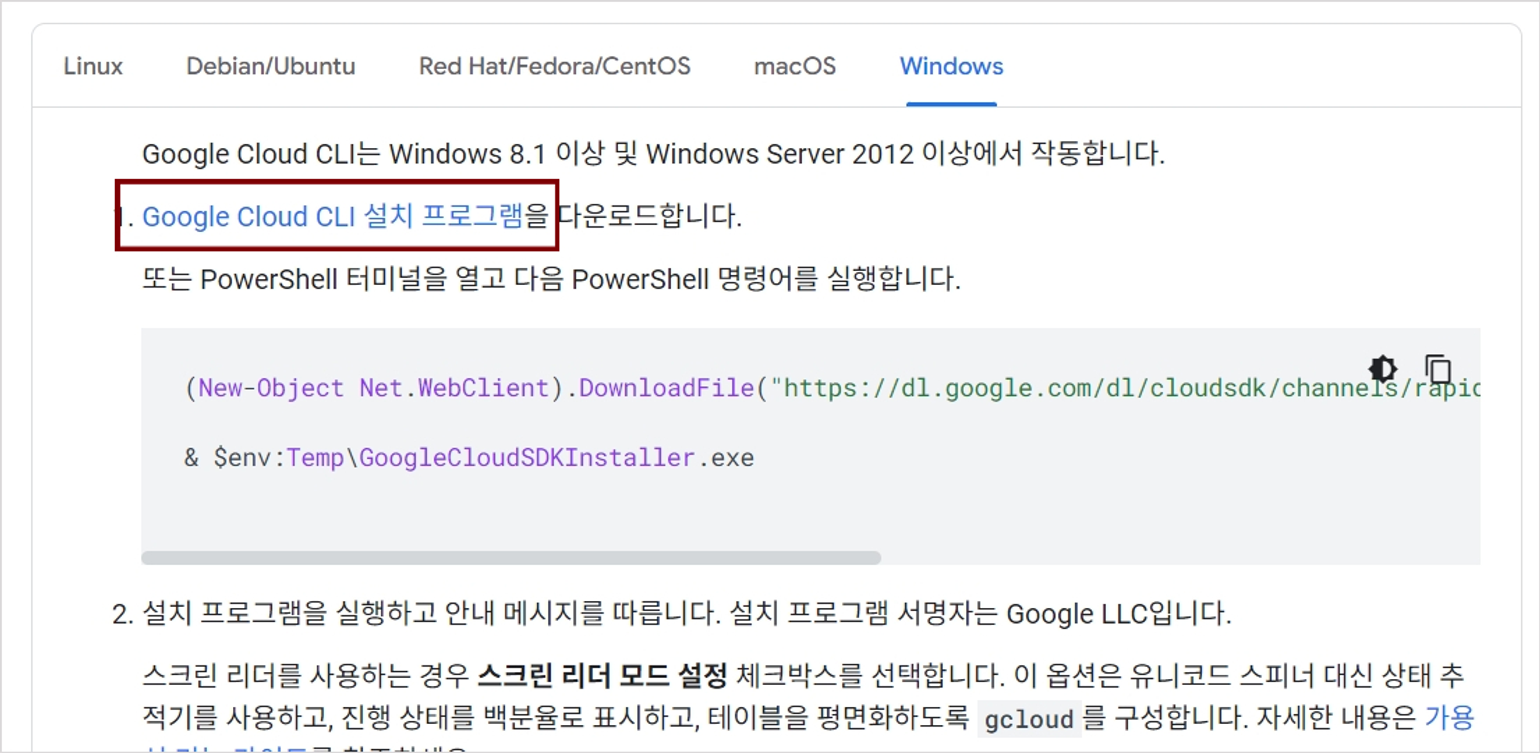Click the inline gcloud code word
1540x753 pixels.
(x=1029, y=719)
